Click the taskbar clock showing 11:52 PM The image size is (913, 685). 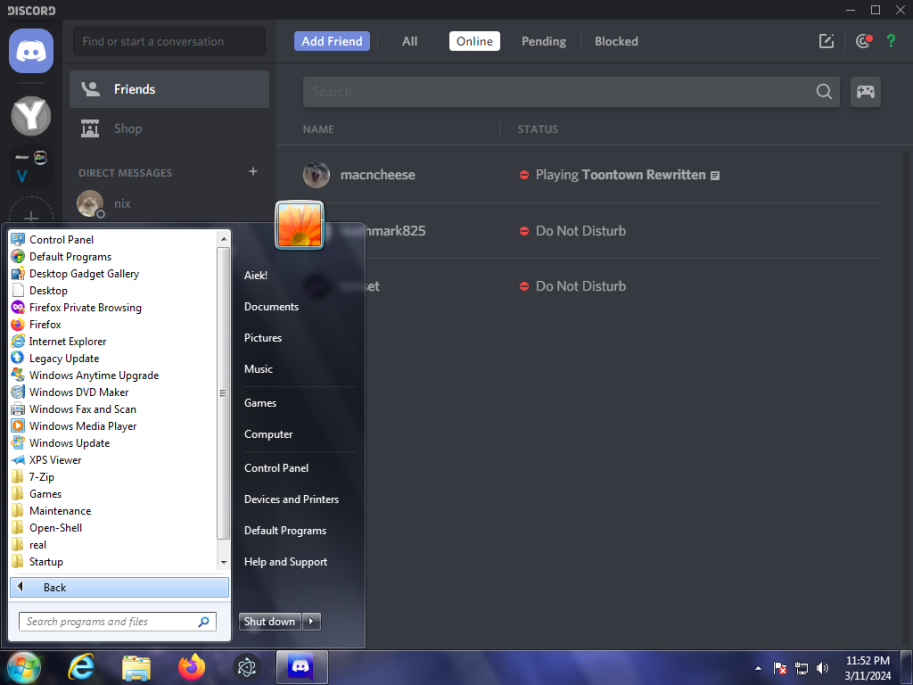coord(868,668)
